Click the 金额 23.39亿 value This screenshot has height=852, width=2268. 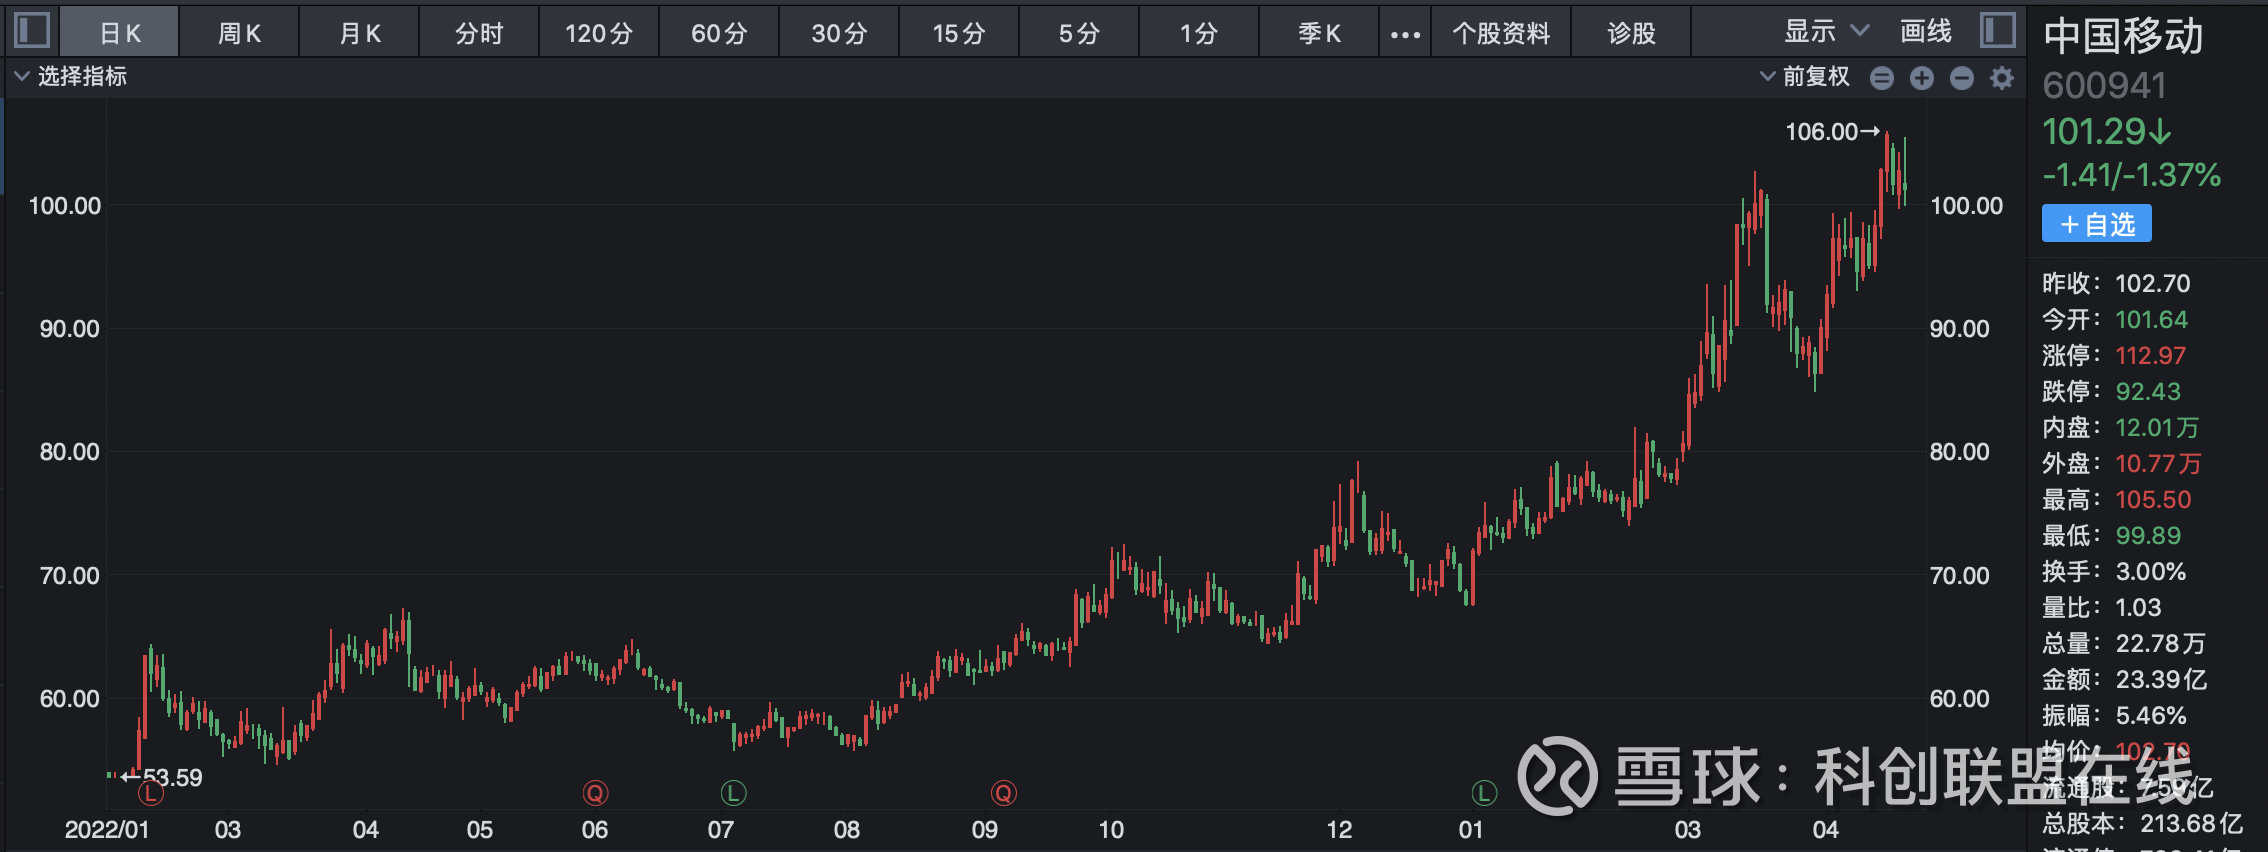[2161, 679]
